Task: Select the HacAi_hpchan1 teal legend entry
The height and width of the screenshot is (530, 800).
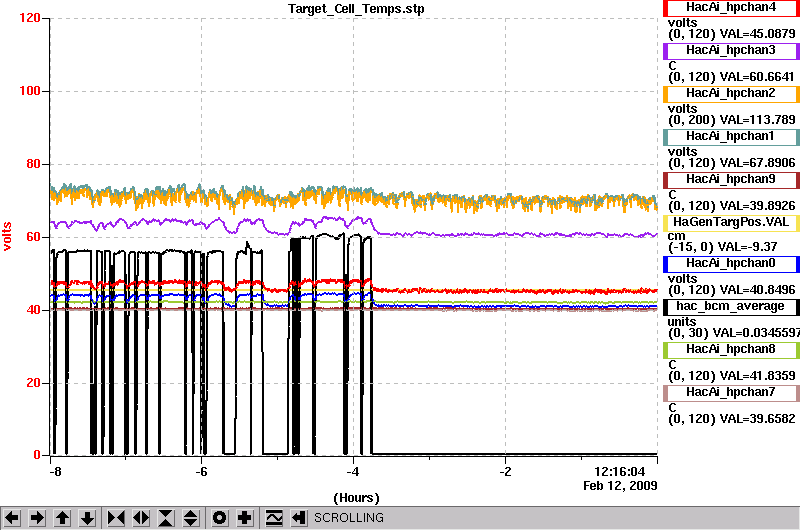Action: pos(731,137)
